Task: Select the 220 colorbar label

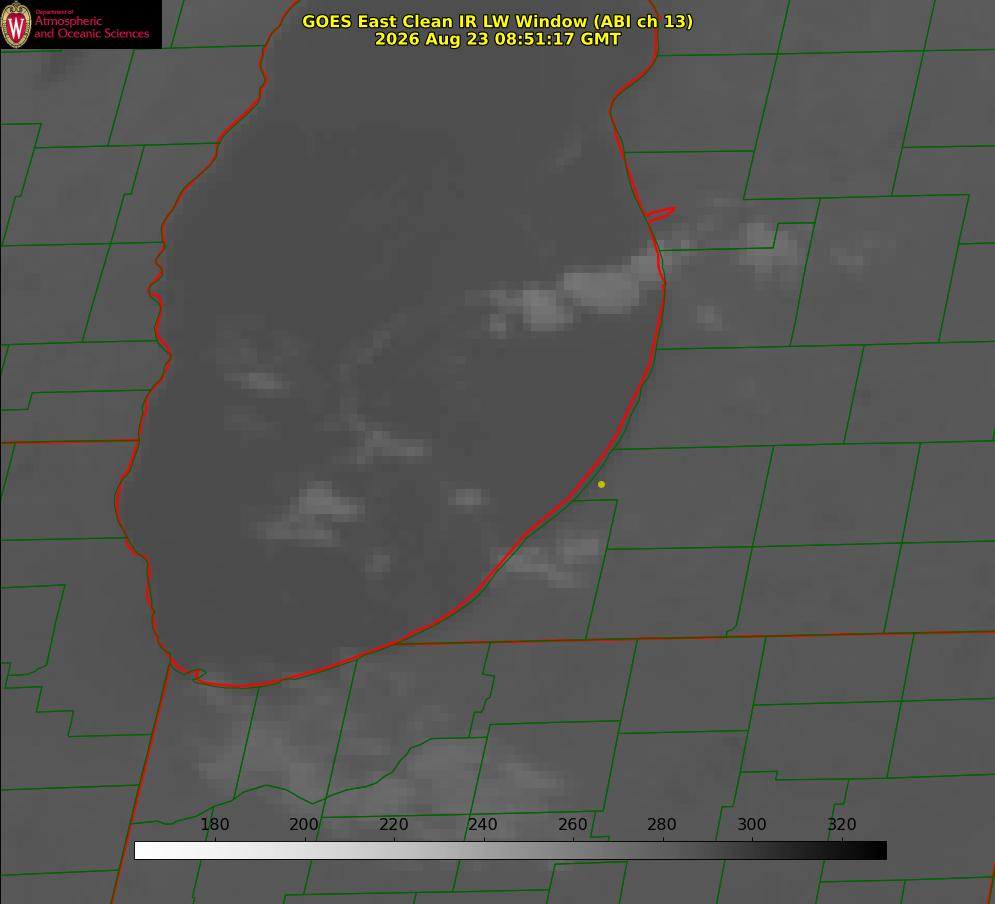Action: click(393, 824)
